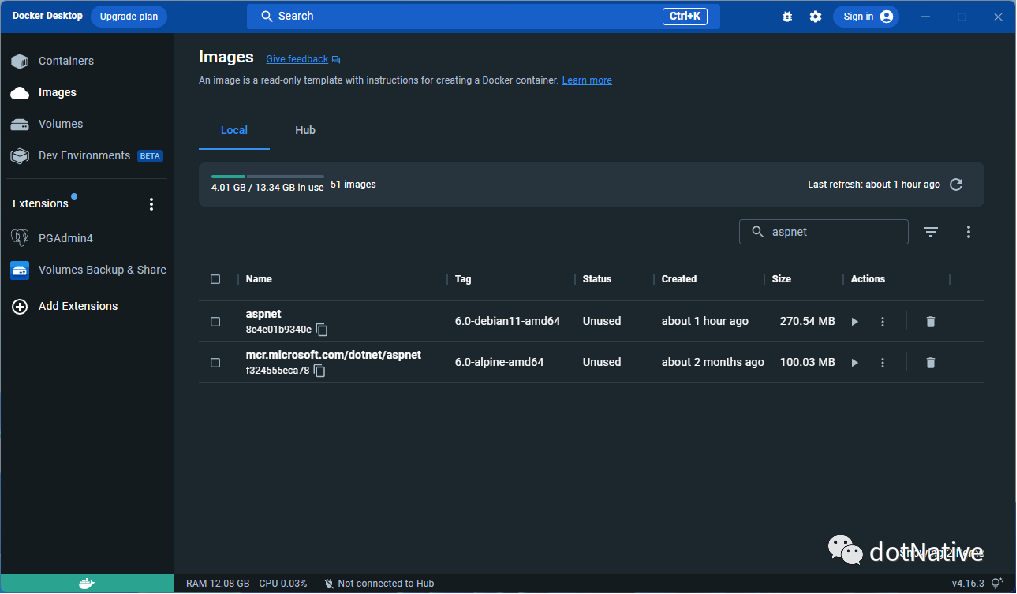
Task: Open PGAdmin4 extension entry
Action: pos(66,238)
